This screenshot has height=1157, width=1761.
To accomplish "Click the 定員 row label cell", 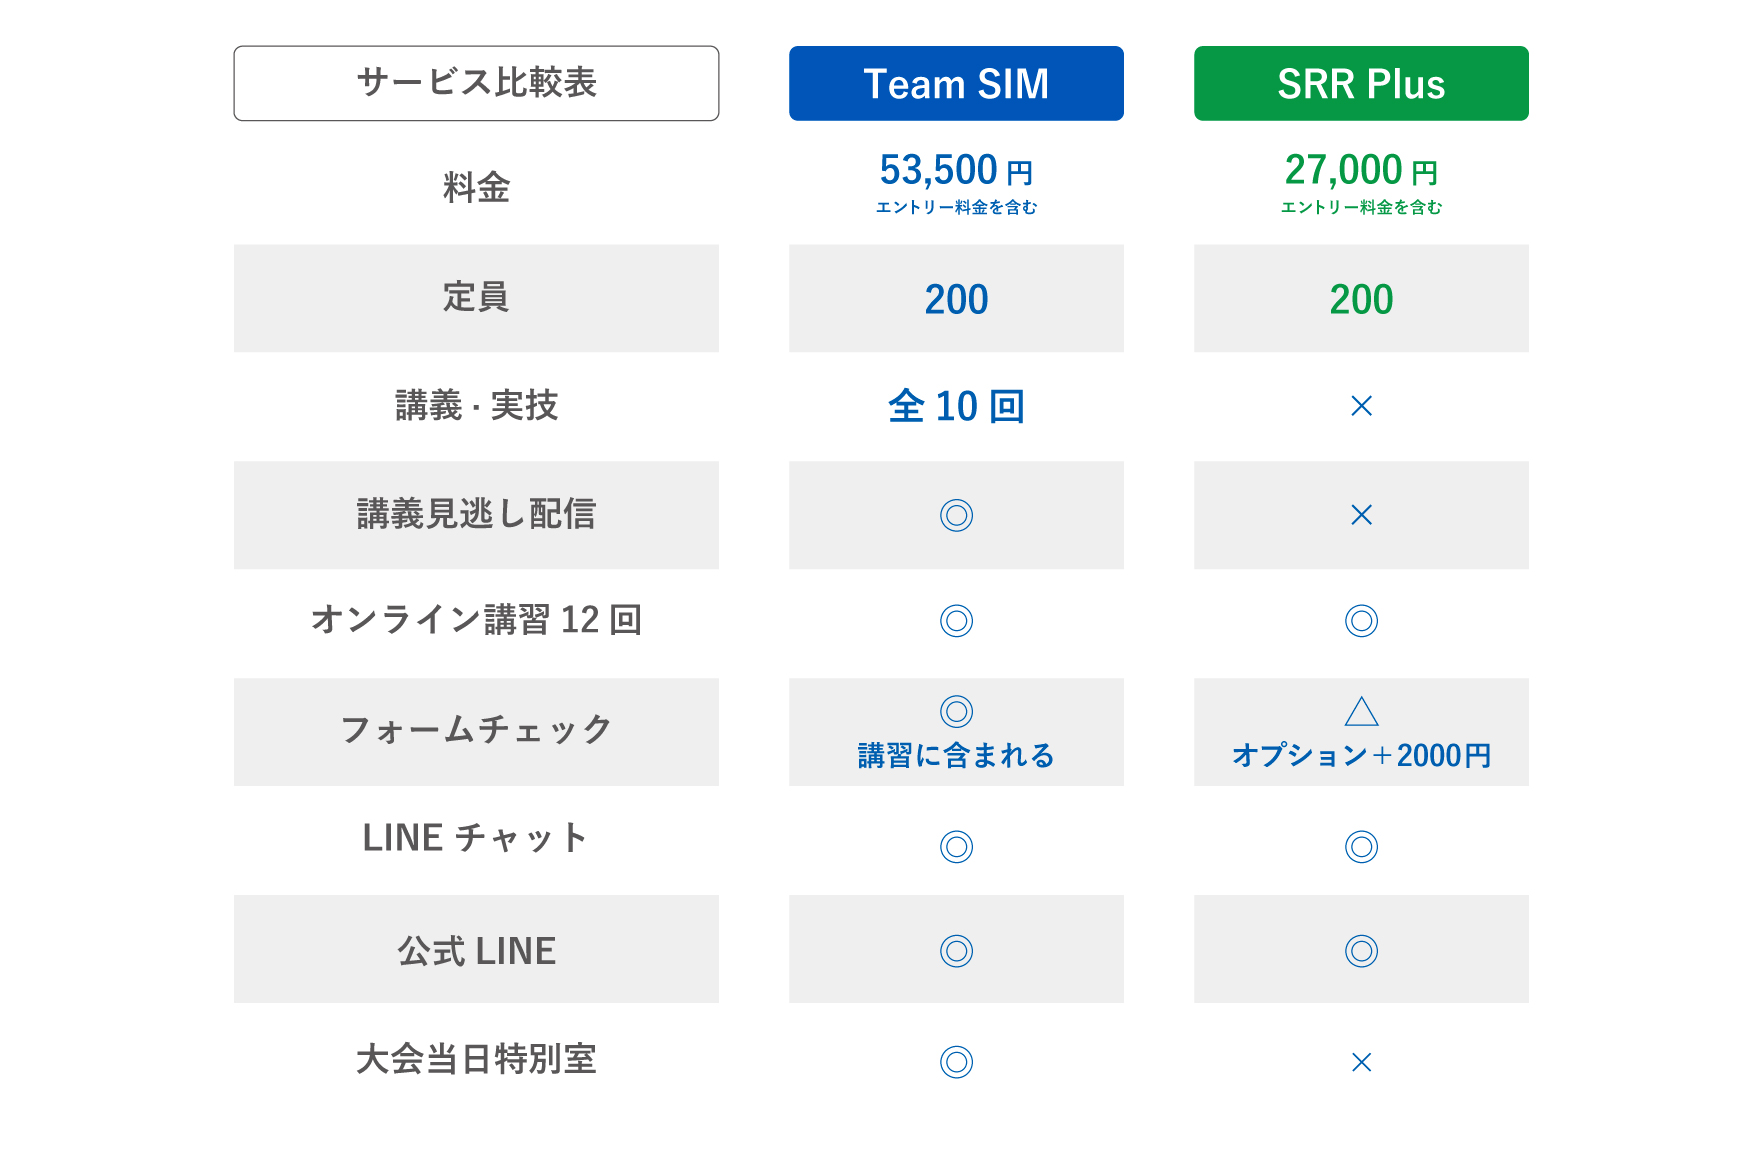I will [x=476, y=298].
